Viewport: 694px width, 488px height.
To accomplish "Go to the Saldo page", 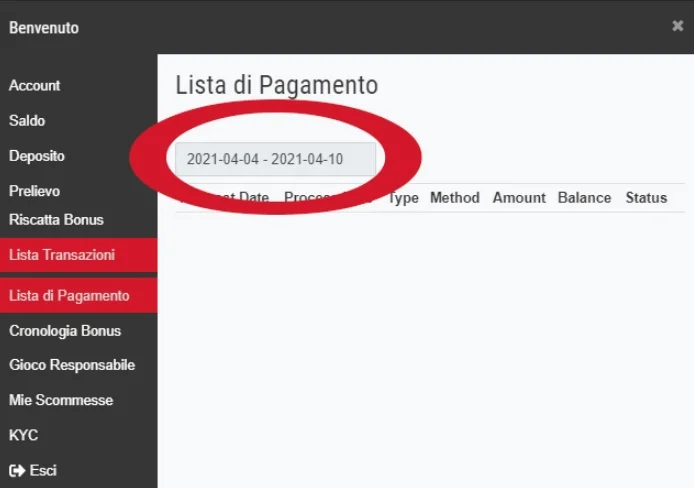I will tap(27, 121).
